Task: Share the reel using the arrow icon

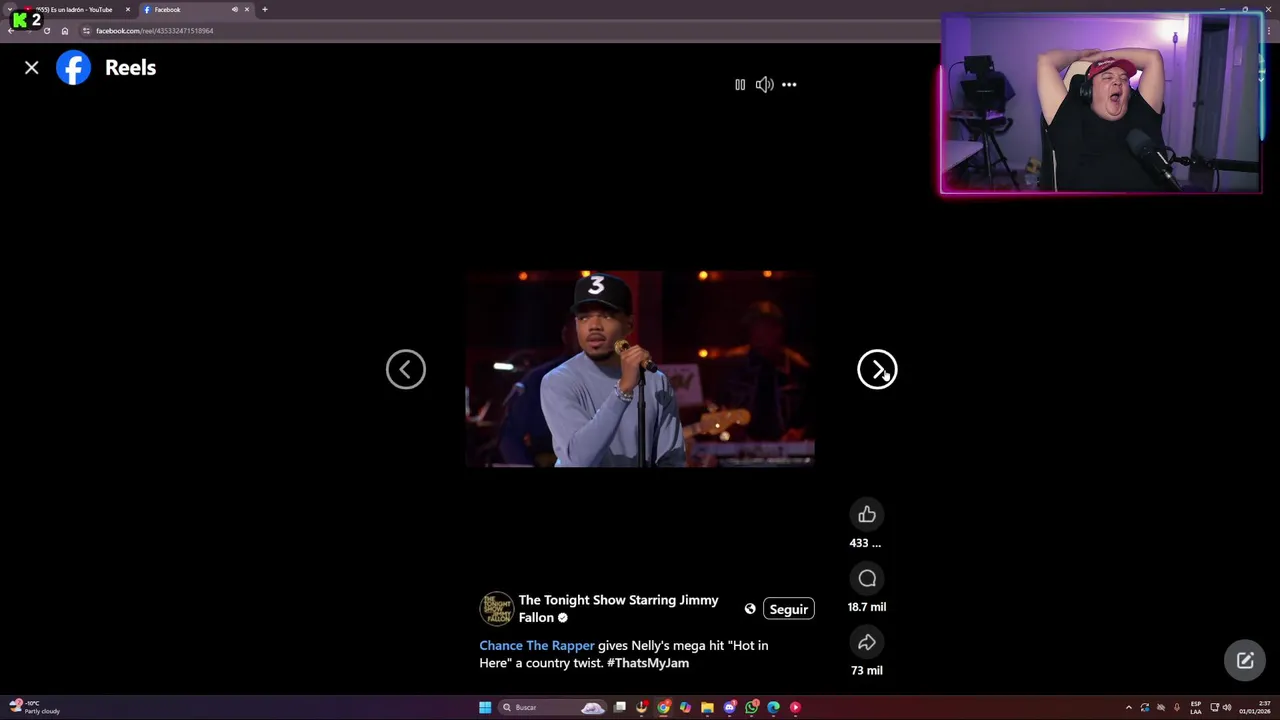Action: click(867, 642)
